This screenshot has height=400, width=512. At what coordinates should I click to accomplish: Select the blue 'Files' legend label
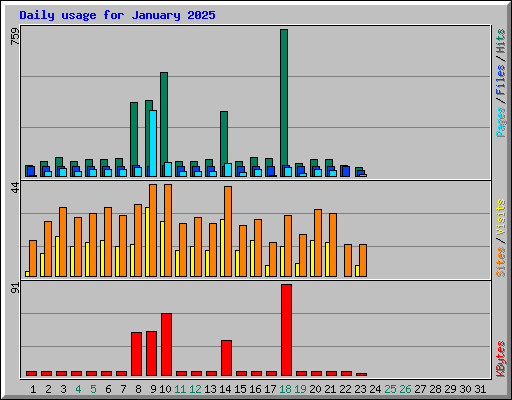point(500,80)
